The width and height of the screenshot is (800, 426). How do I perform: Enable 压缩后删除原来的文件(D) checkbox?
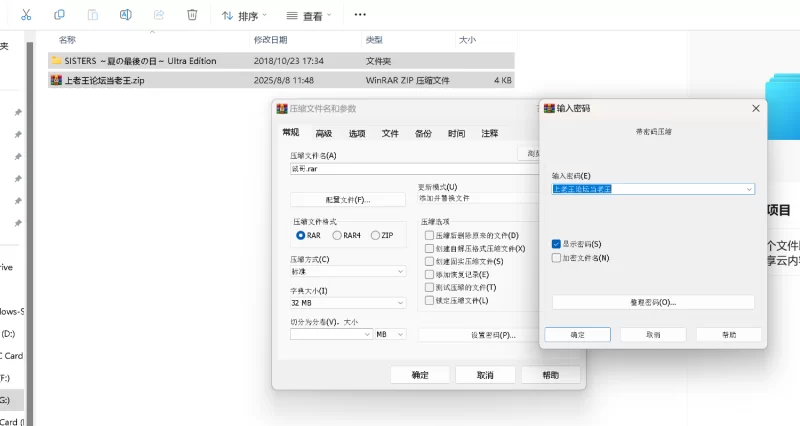pyautogui.click(x=430, y=235)
